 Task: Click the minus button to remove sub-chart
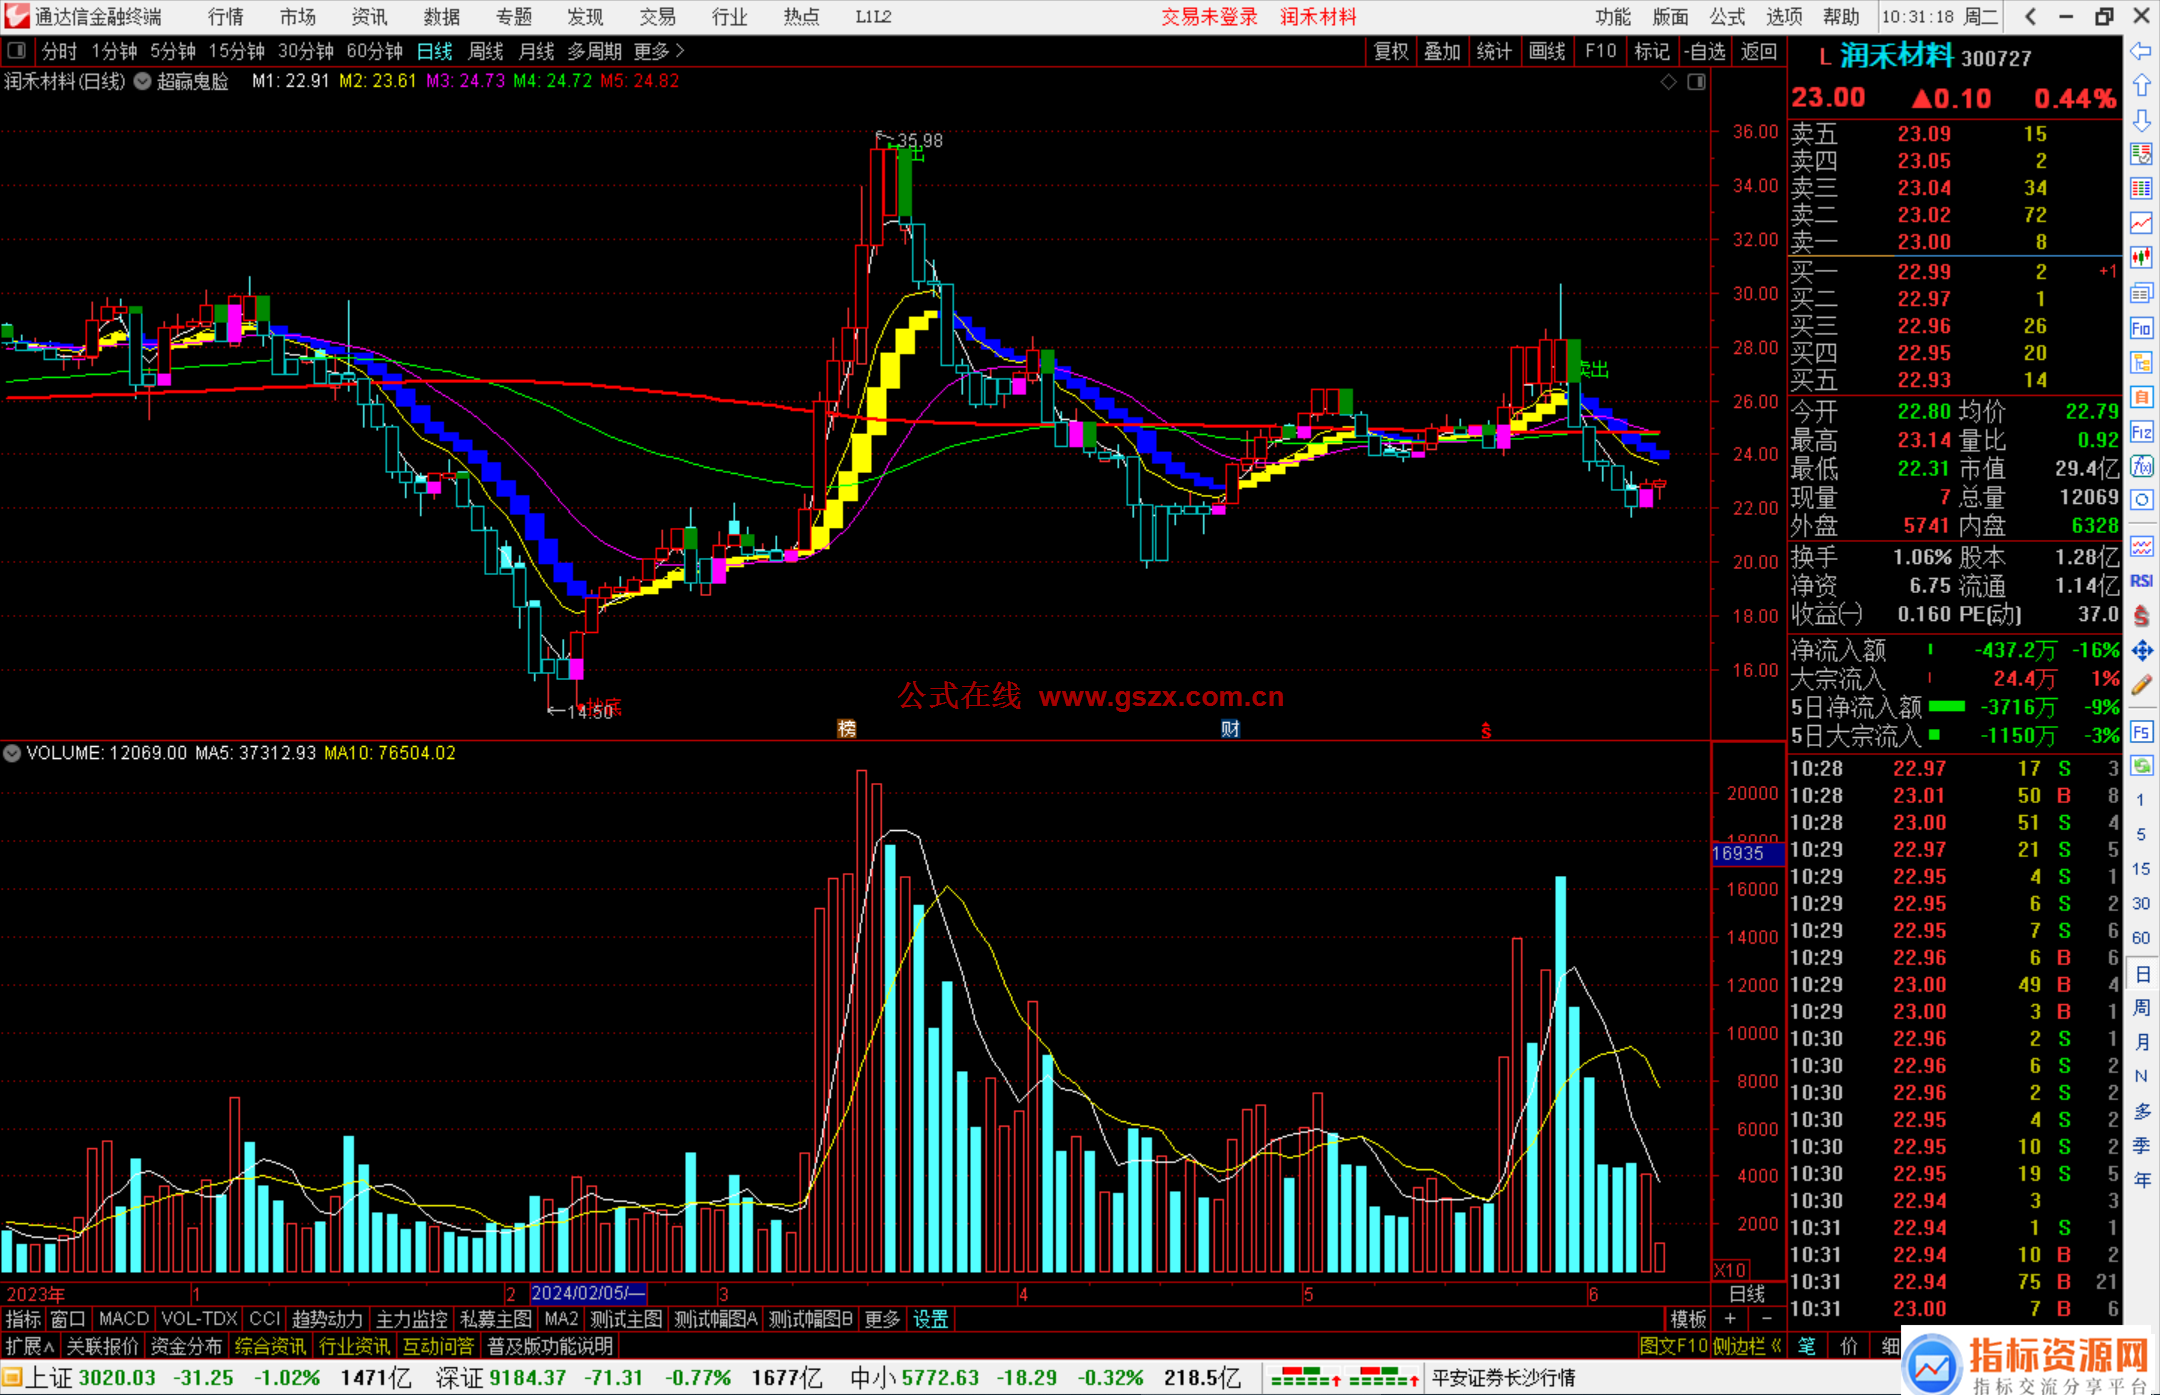click(x=1767, y=1319)
